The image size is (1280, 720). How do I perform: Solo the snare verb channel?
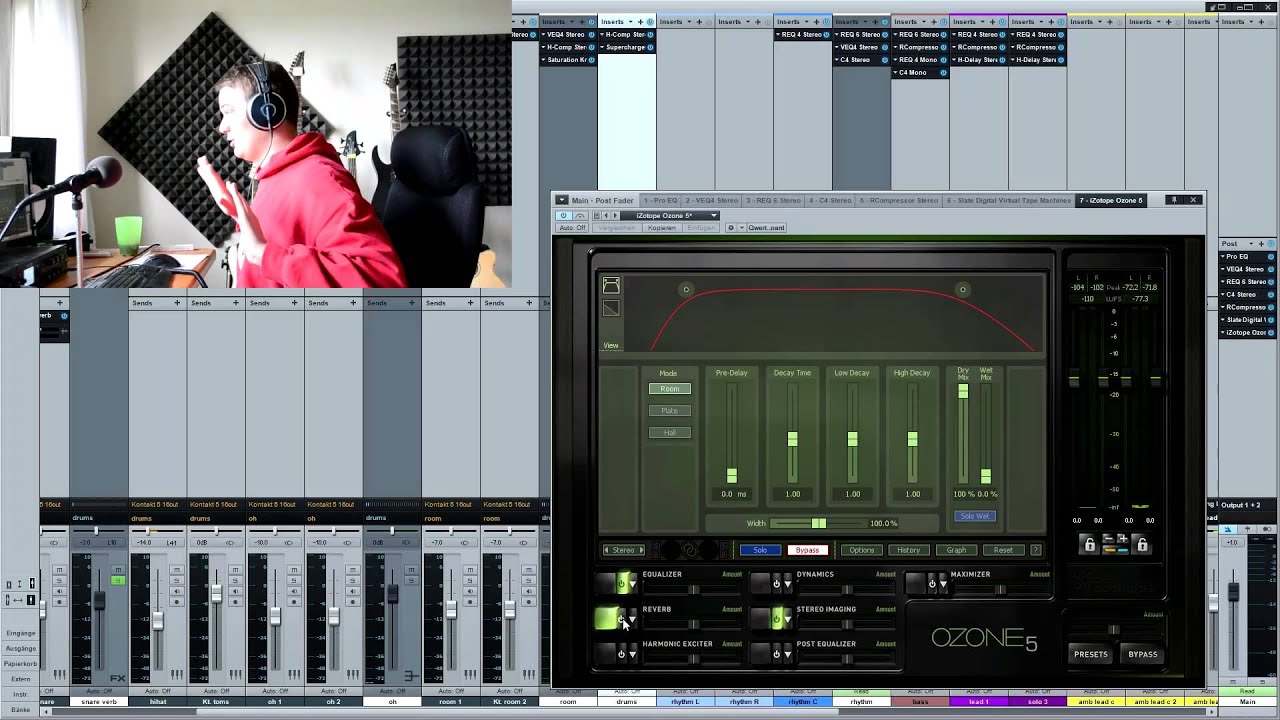coord(118,580)
